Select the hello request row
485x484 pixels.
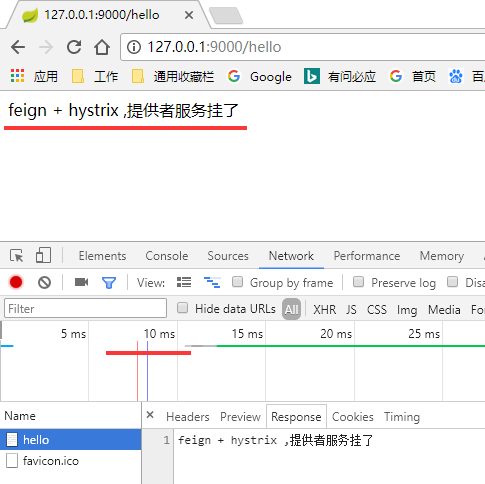point(71,440)
